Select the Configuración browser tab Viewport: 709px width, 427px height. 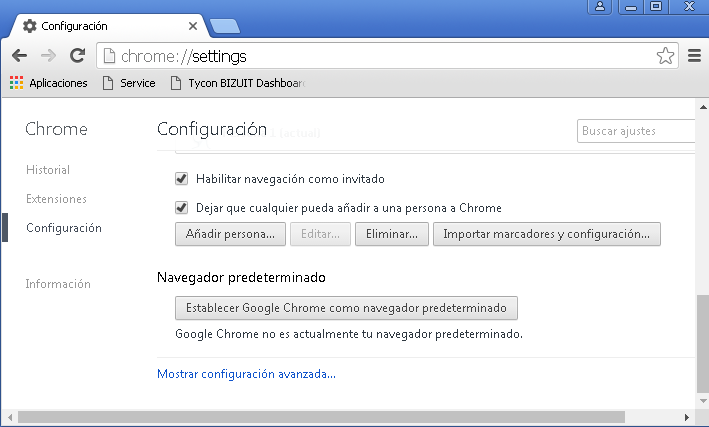(109, 26)
